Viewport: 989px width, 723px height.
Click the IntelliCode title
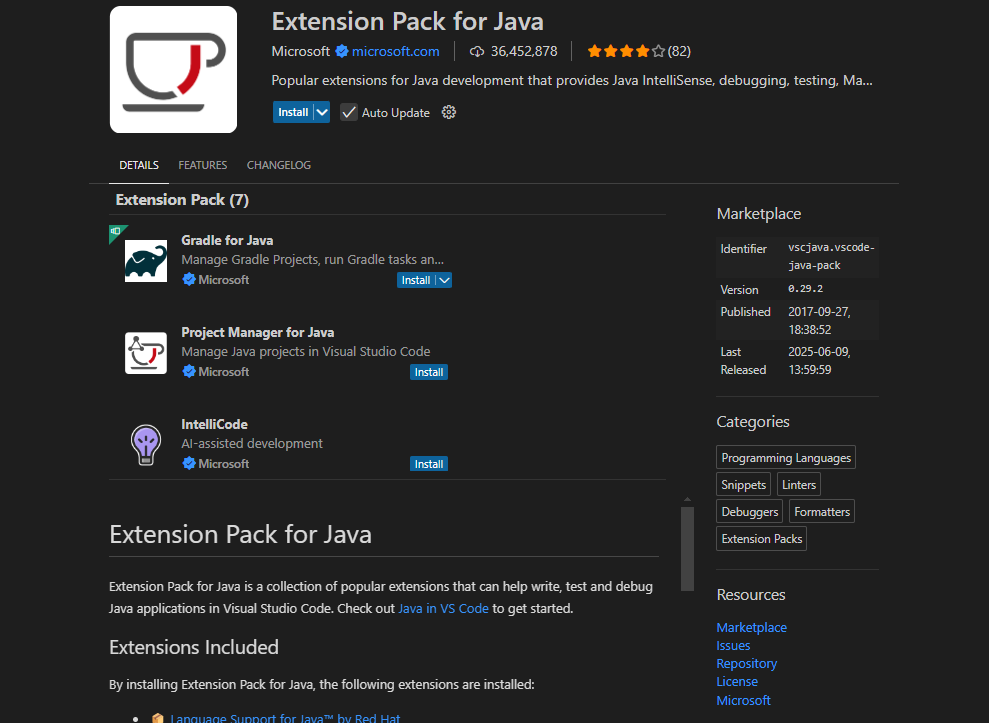point(214,425)
